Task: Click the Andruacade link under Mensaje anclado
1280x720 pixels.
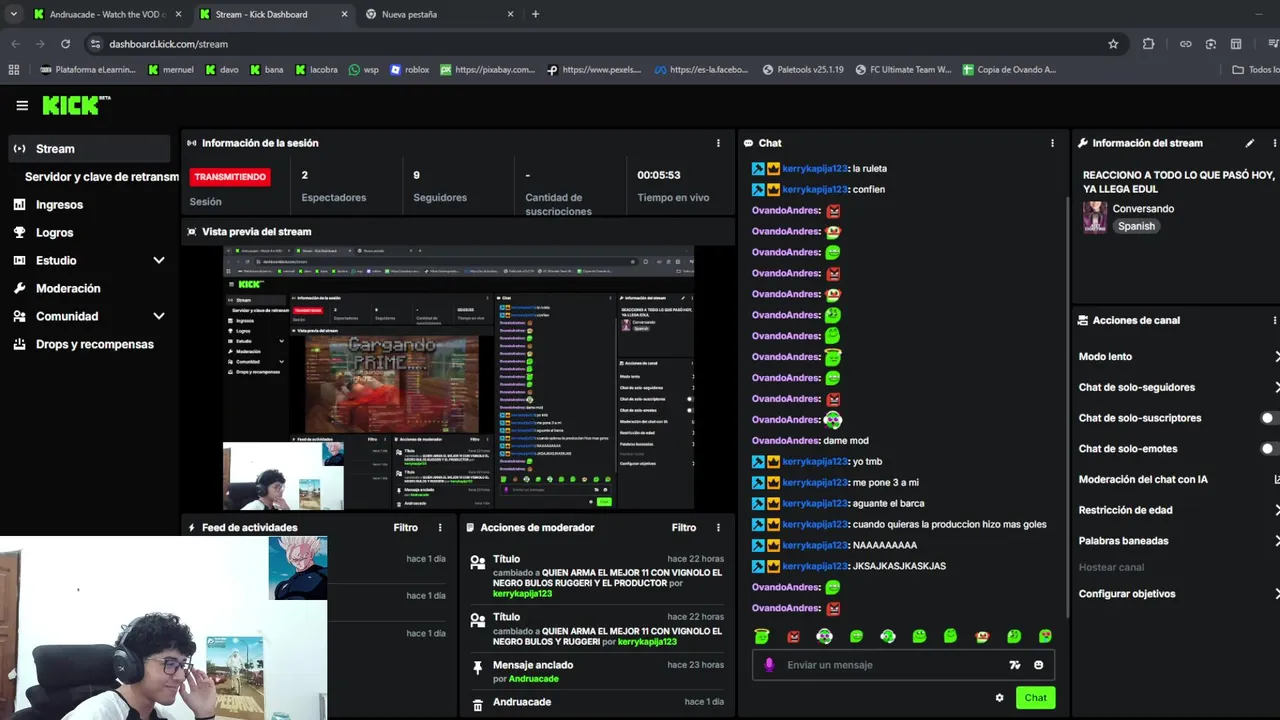Action: pyautogui.click(x=533, y=679)
